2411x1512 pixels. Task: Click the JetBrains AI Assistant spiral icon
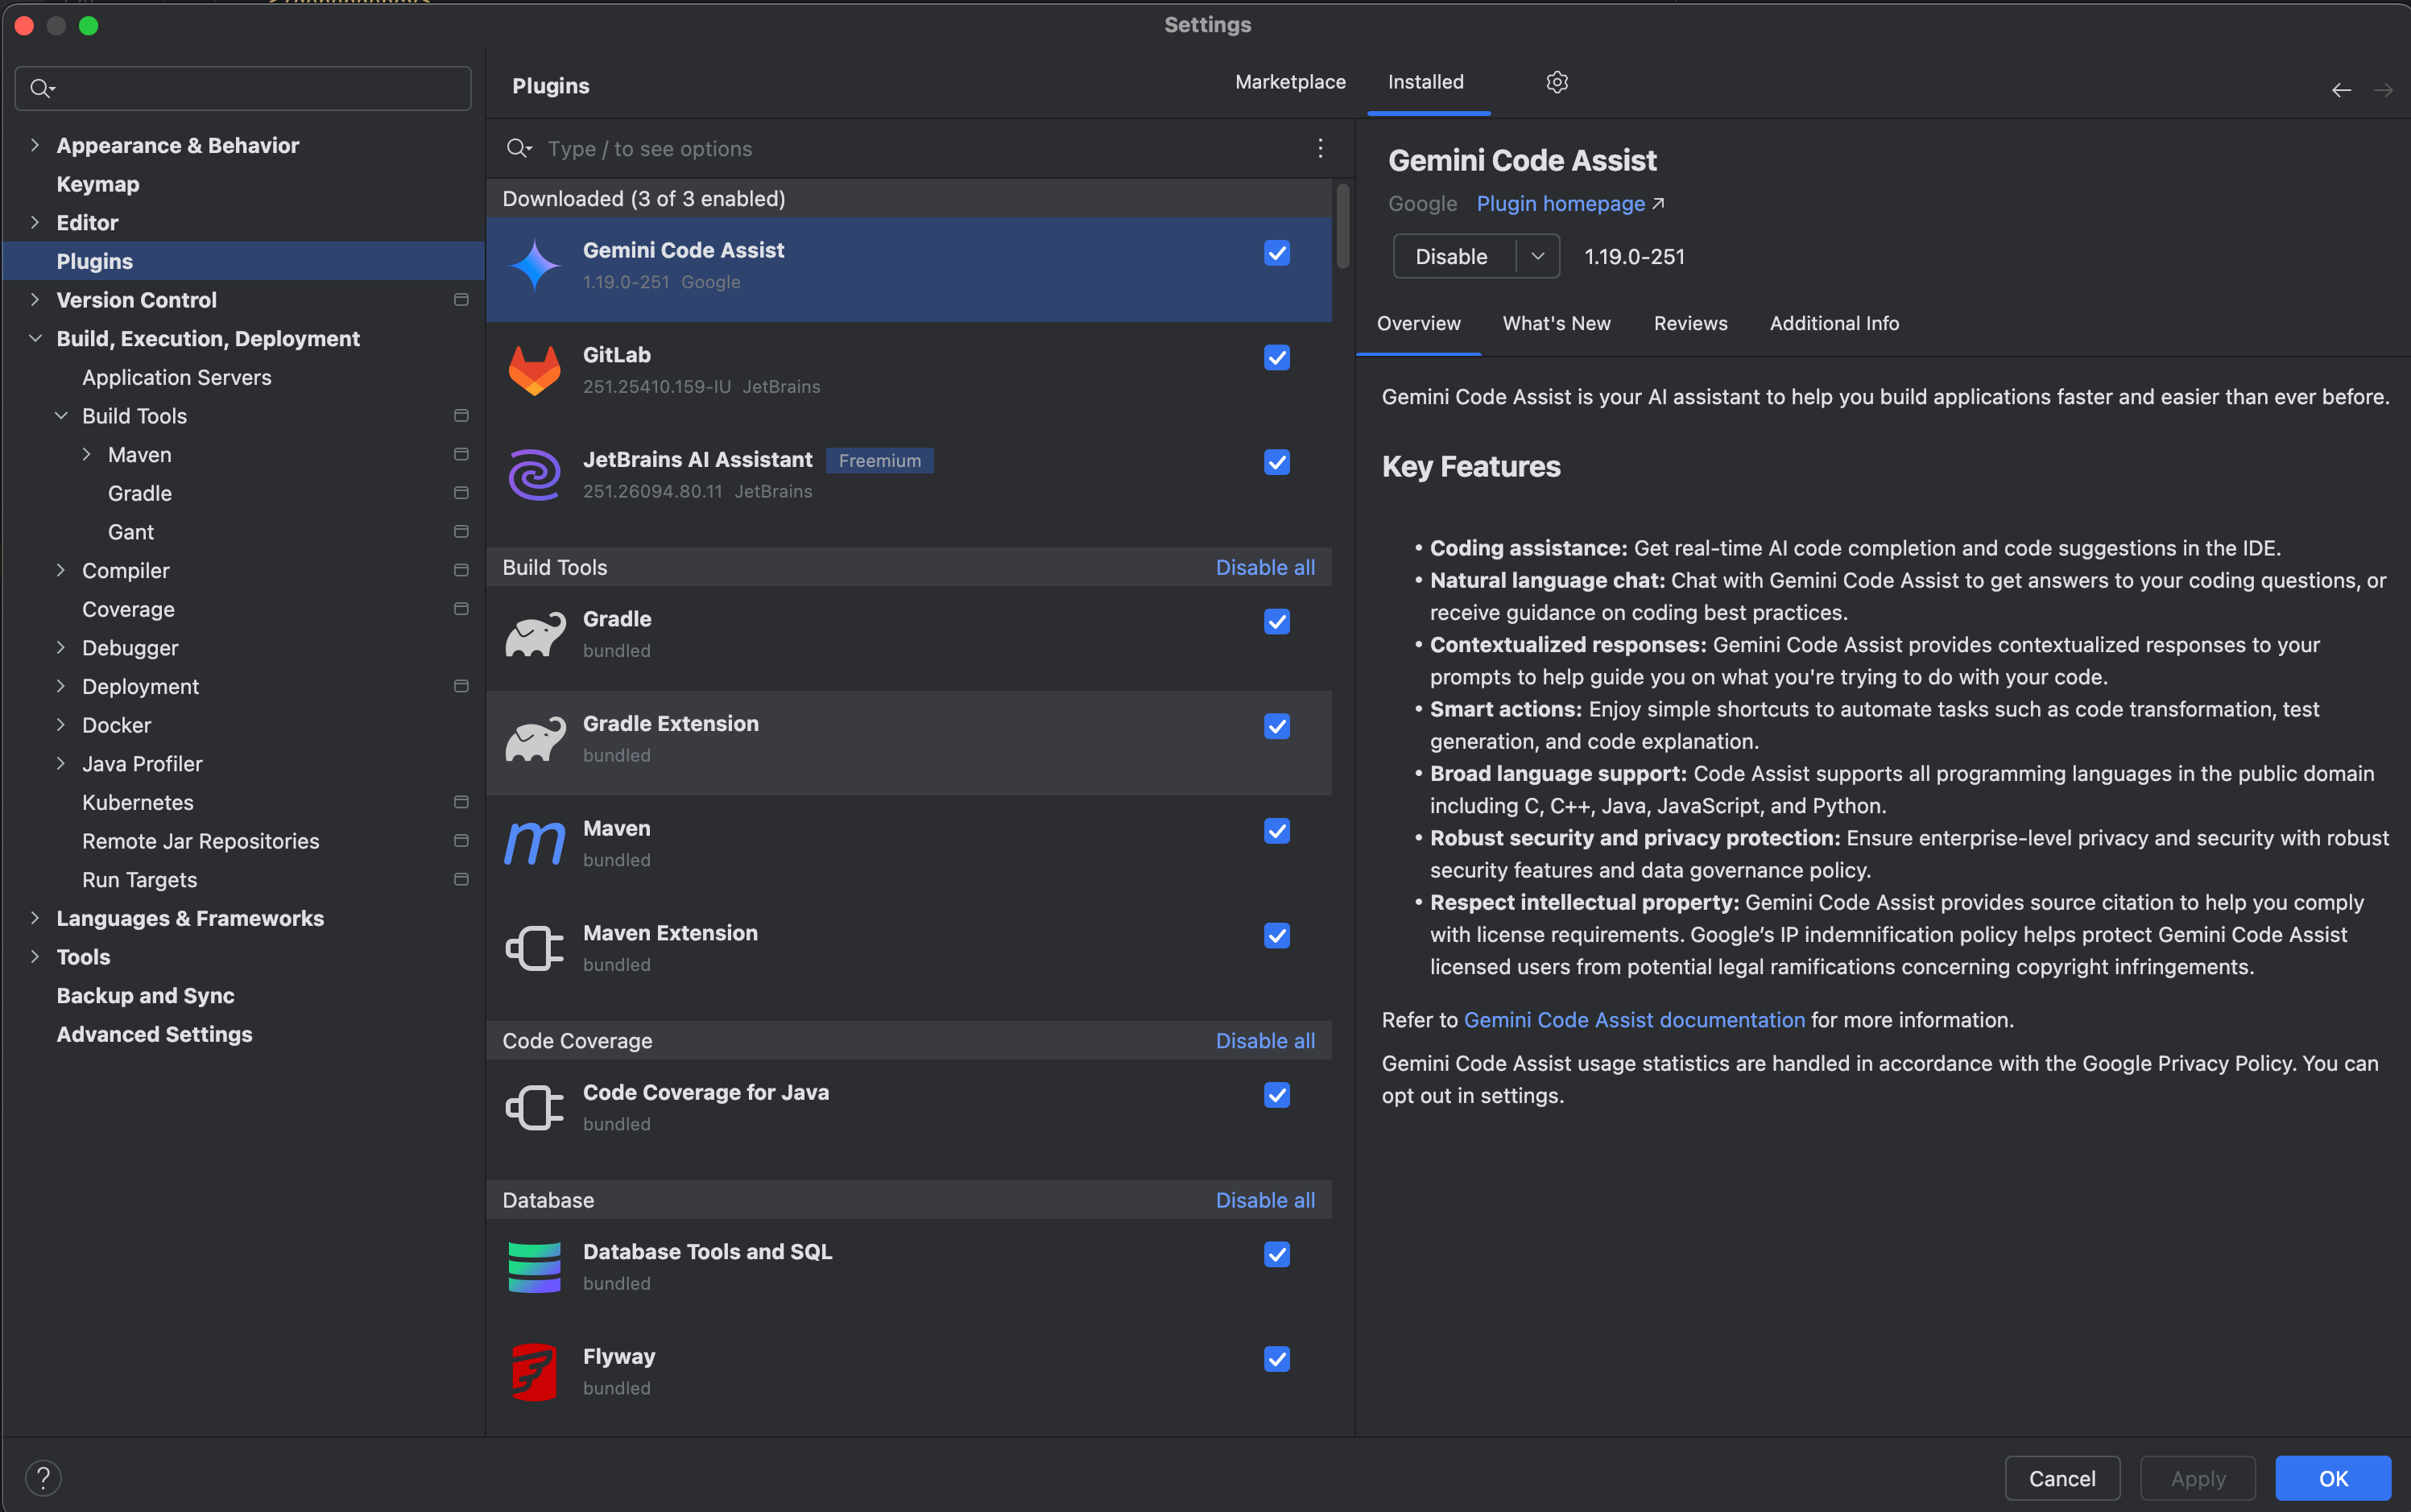[x=535, y=475]
